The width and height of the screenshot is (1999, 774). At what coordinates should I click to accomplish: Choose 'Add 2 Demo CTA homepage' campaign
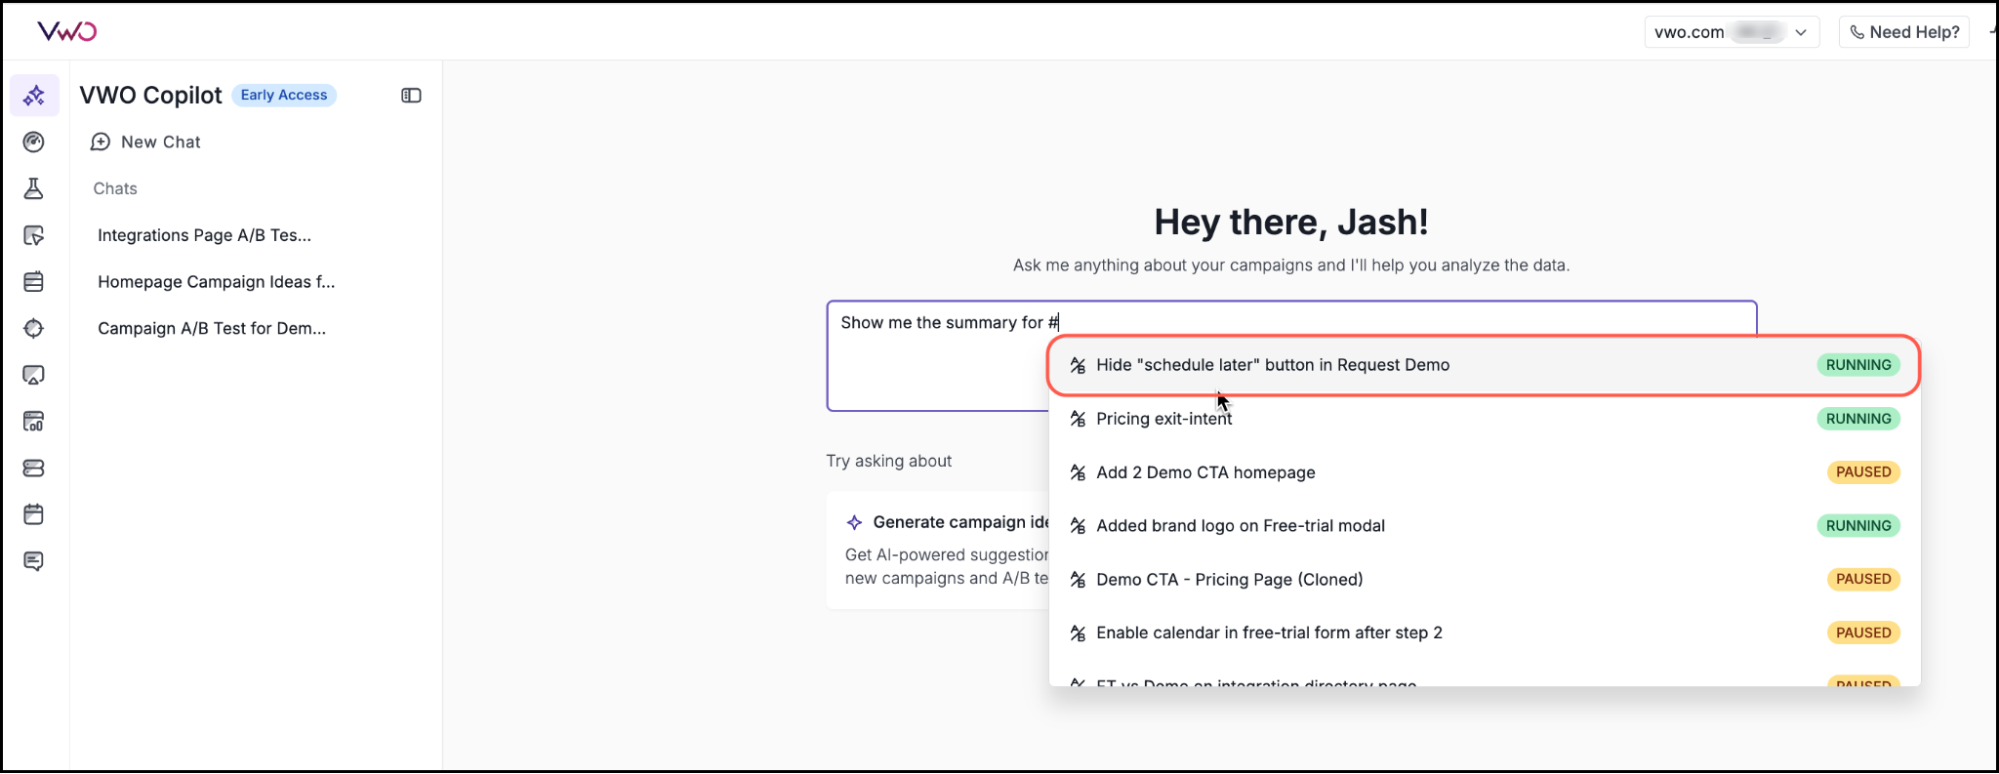pos(1205,472)
